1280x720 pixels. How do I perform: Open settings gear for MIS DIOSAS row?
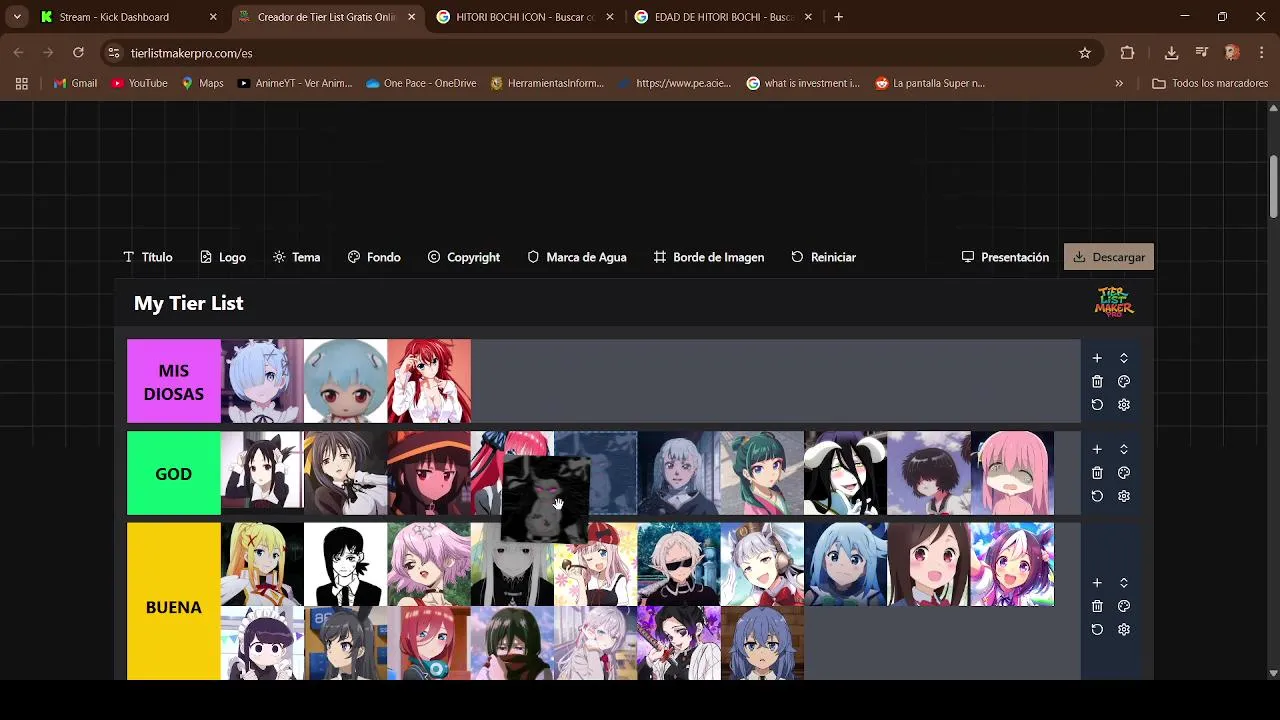coord(1124,405)
